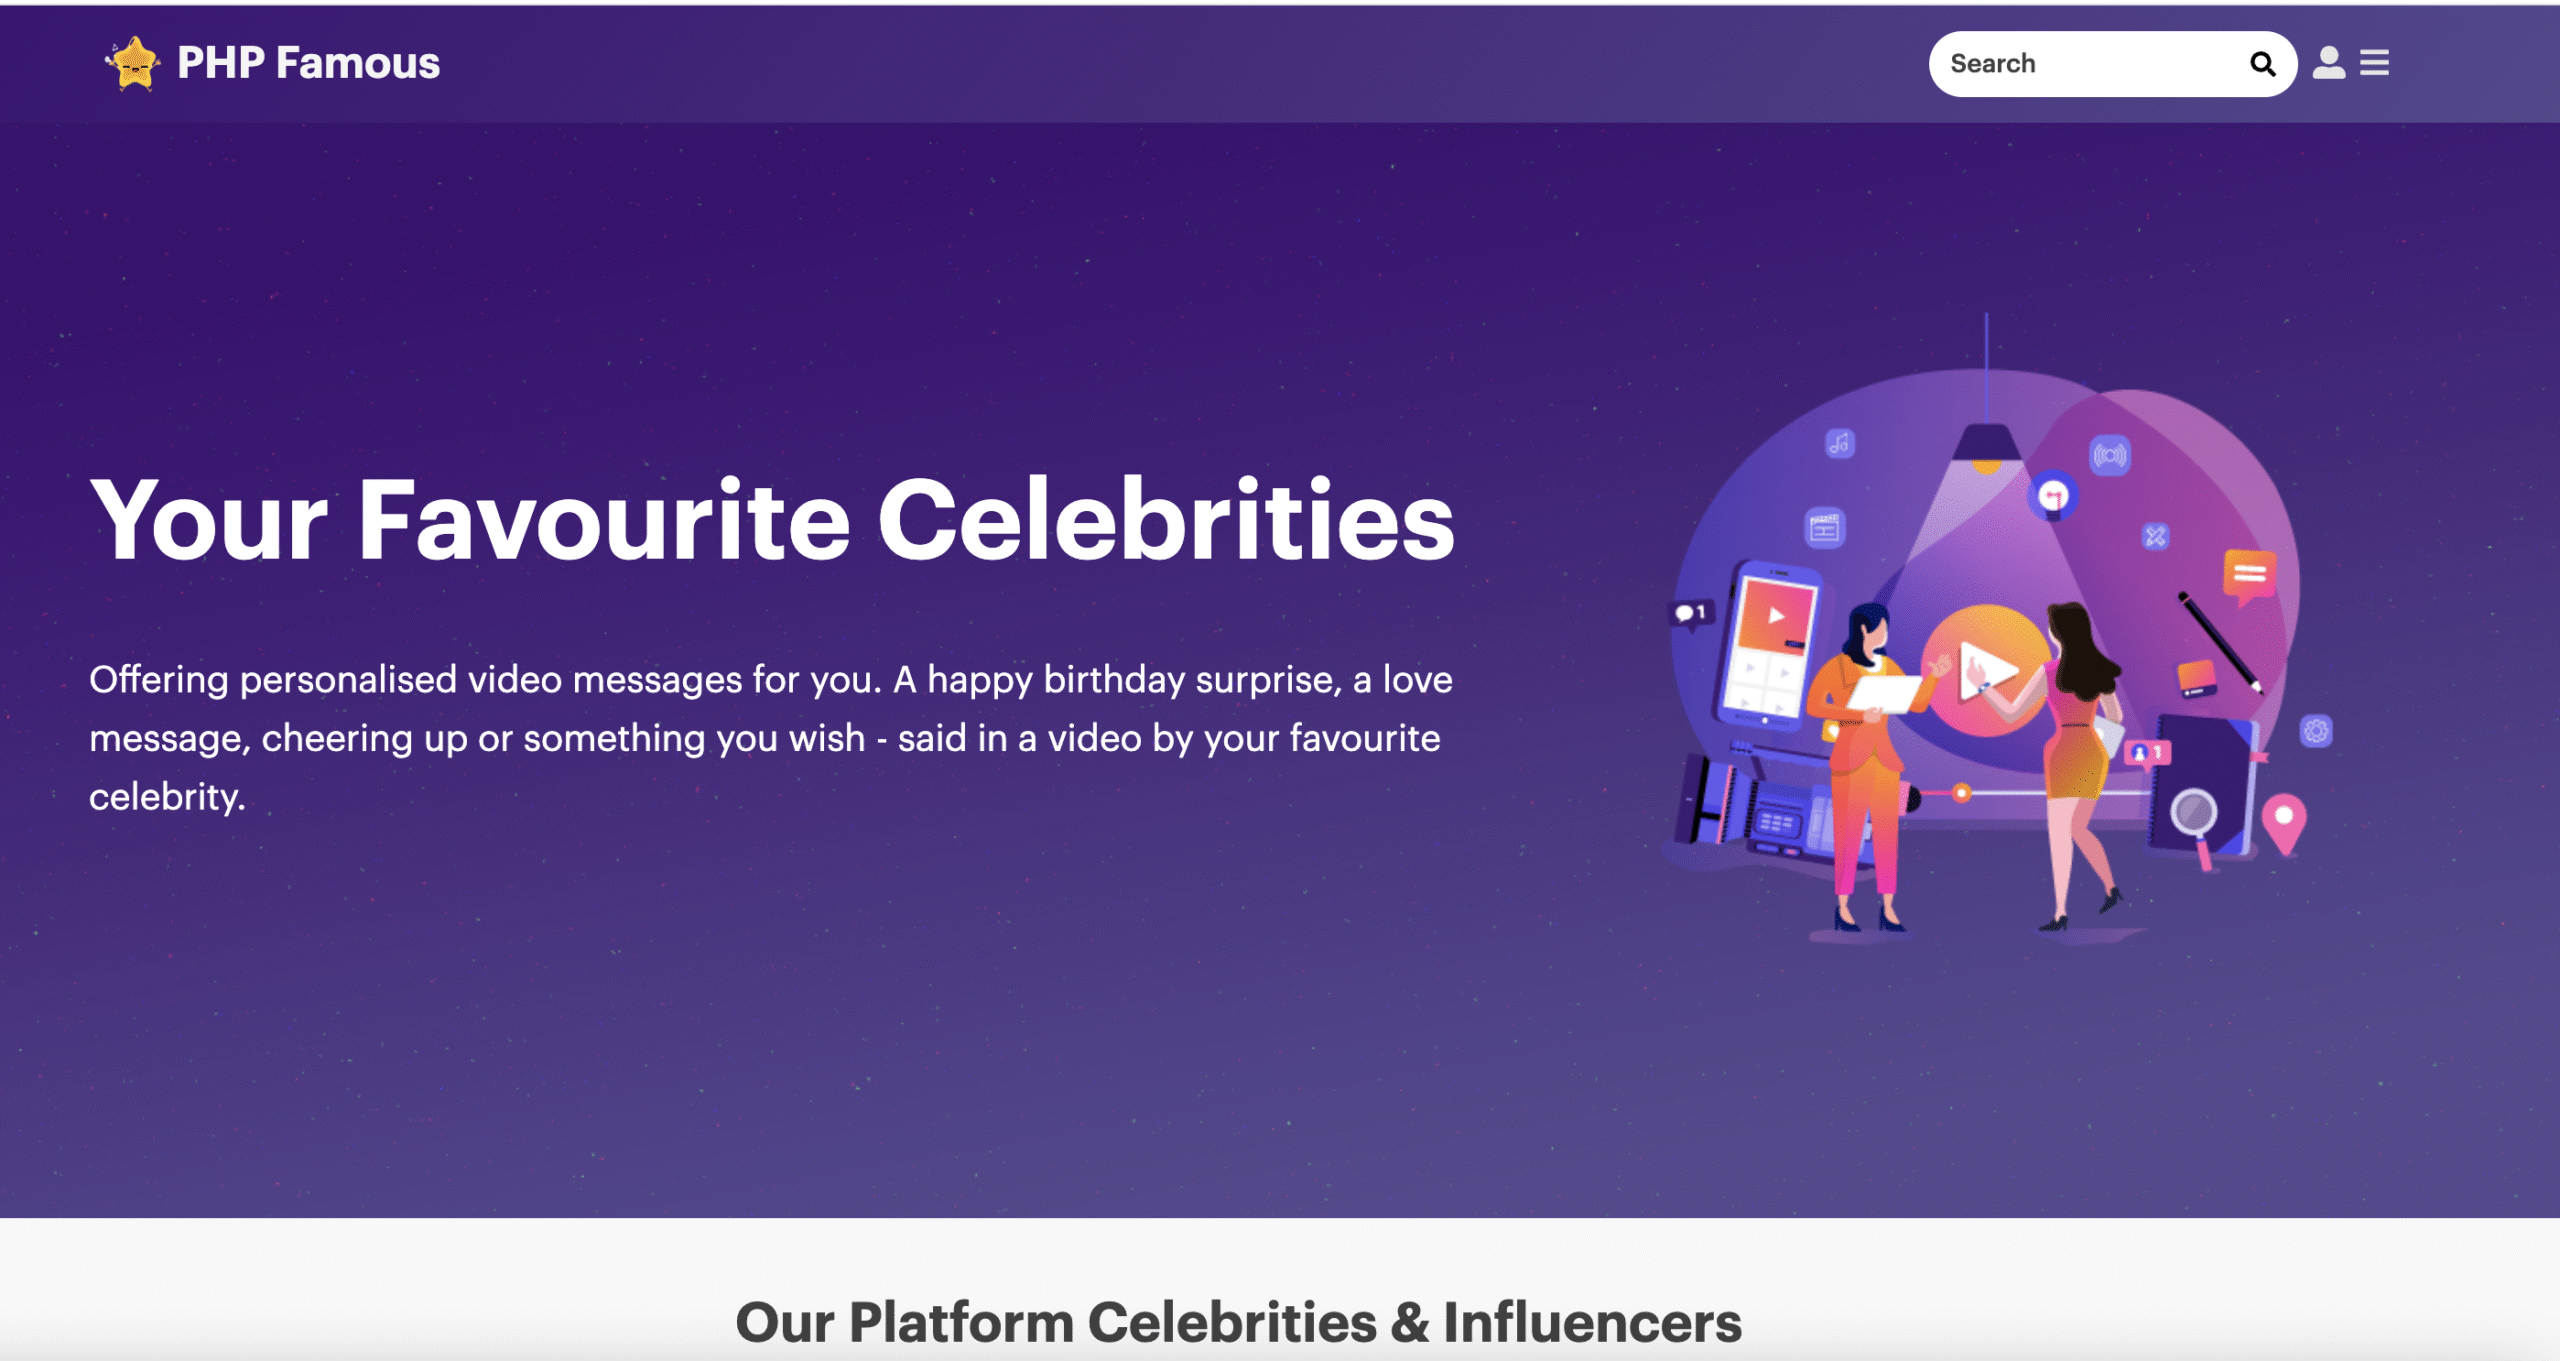Click the phone's video play thumbnail
The height and width of the screenshot is (1361, 2560).
1776,616
